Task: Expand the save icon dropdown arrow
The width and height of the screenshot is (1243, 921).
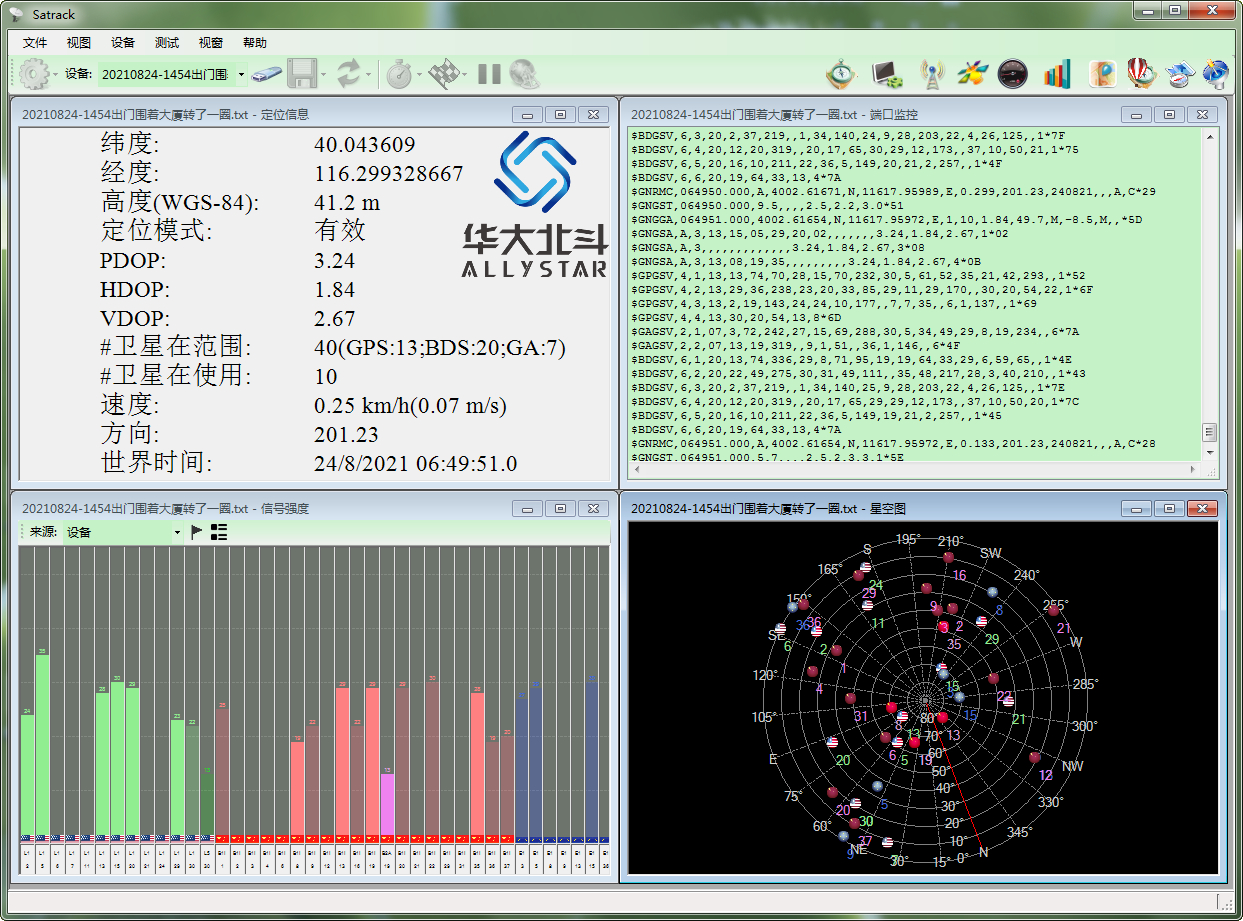Action: [x=323, y=74]
